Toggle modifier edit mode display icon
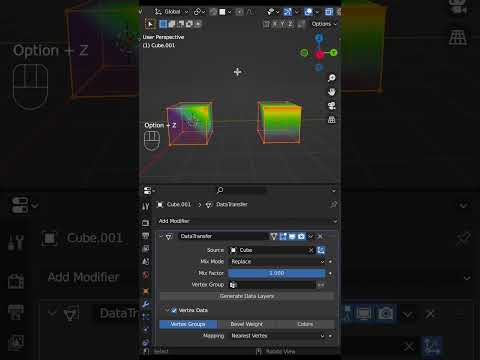Screen dimensions: 480x360 pos(283,236)
